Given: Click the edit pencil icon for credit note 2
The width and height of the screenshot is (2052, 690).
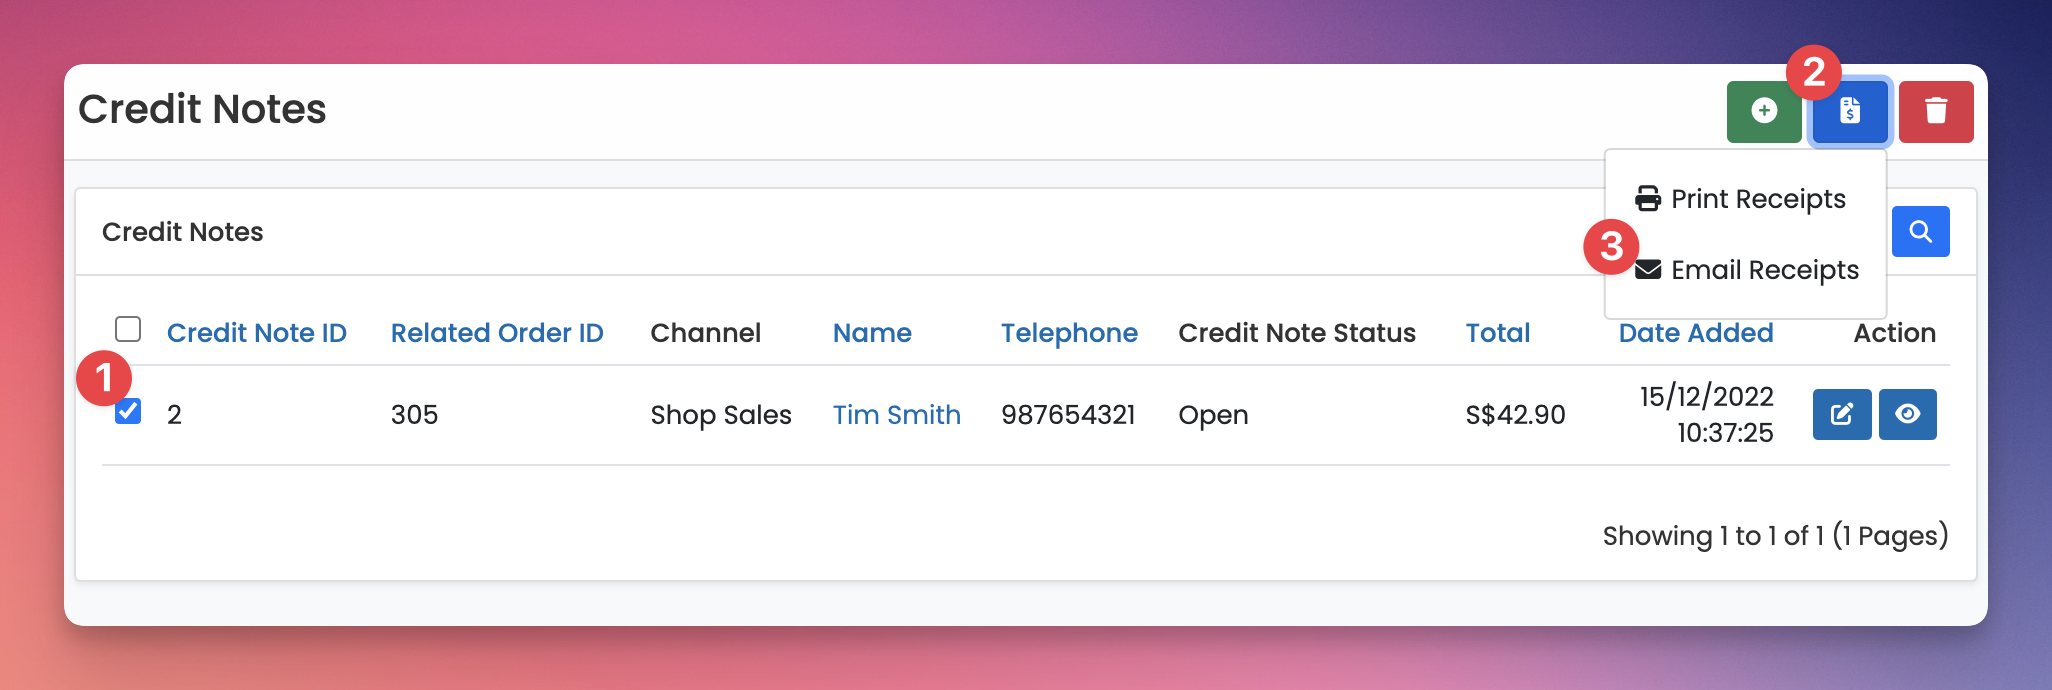Looking at the screenshot, I should pos(1841,414).
